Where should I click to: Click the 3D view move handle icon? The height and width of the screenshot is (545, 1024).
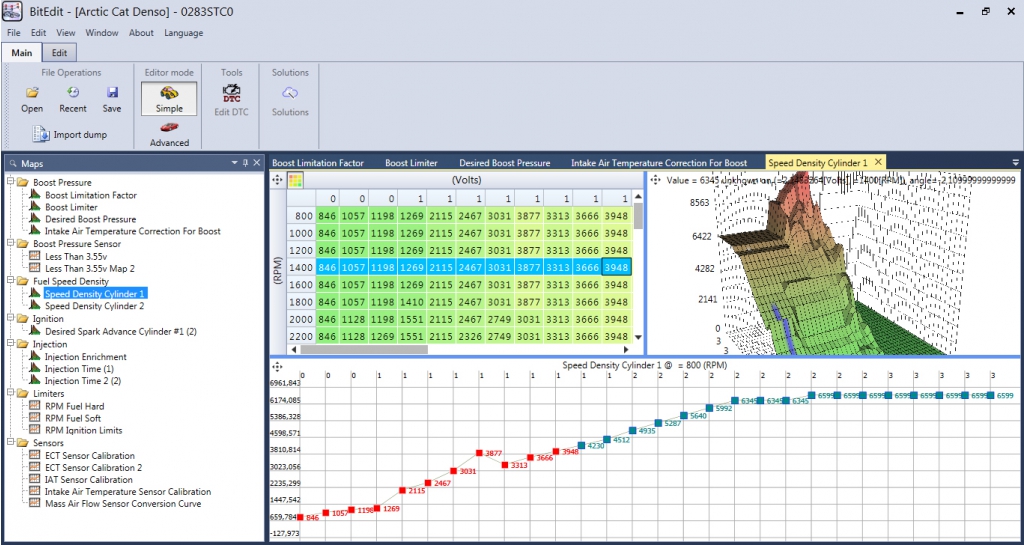[655, 179]
